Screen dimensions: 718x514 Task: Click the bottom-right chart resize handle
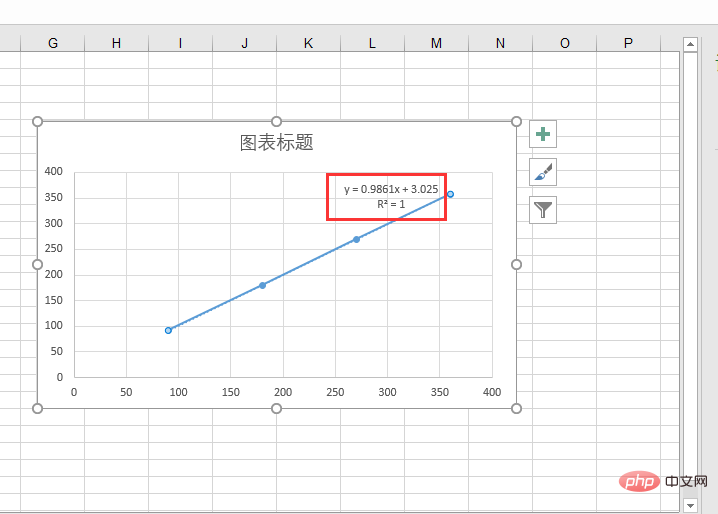tap(516, 408)
